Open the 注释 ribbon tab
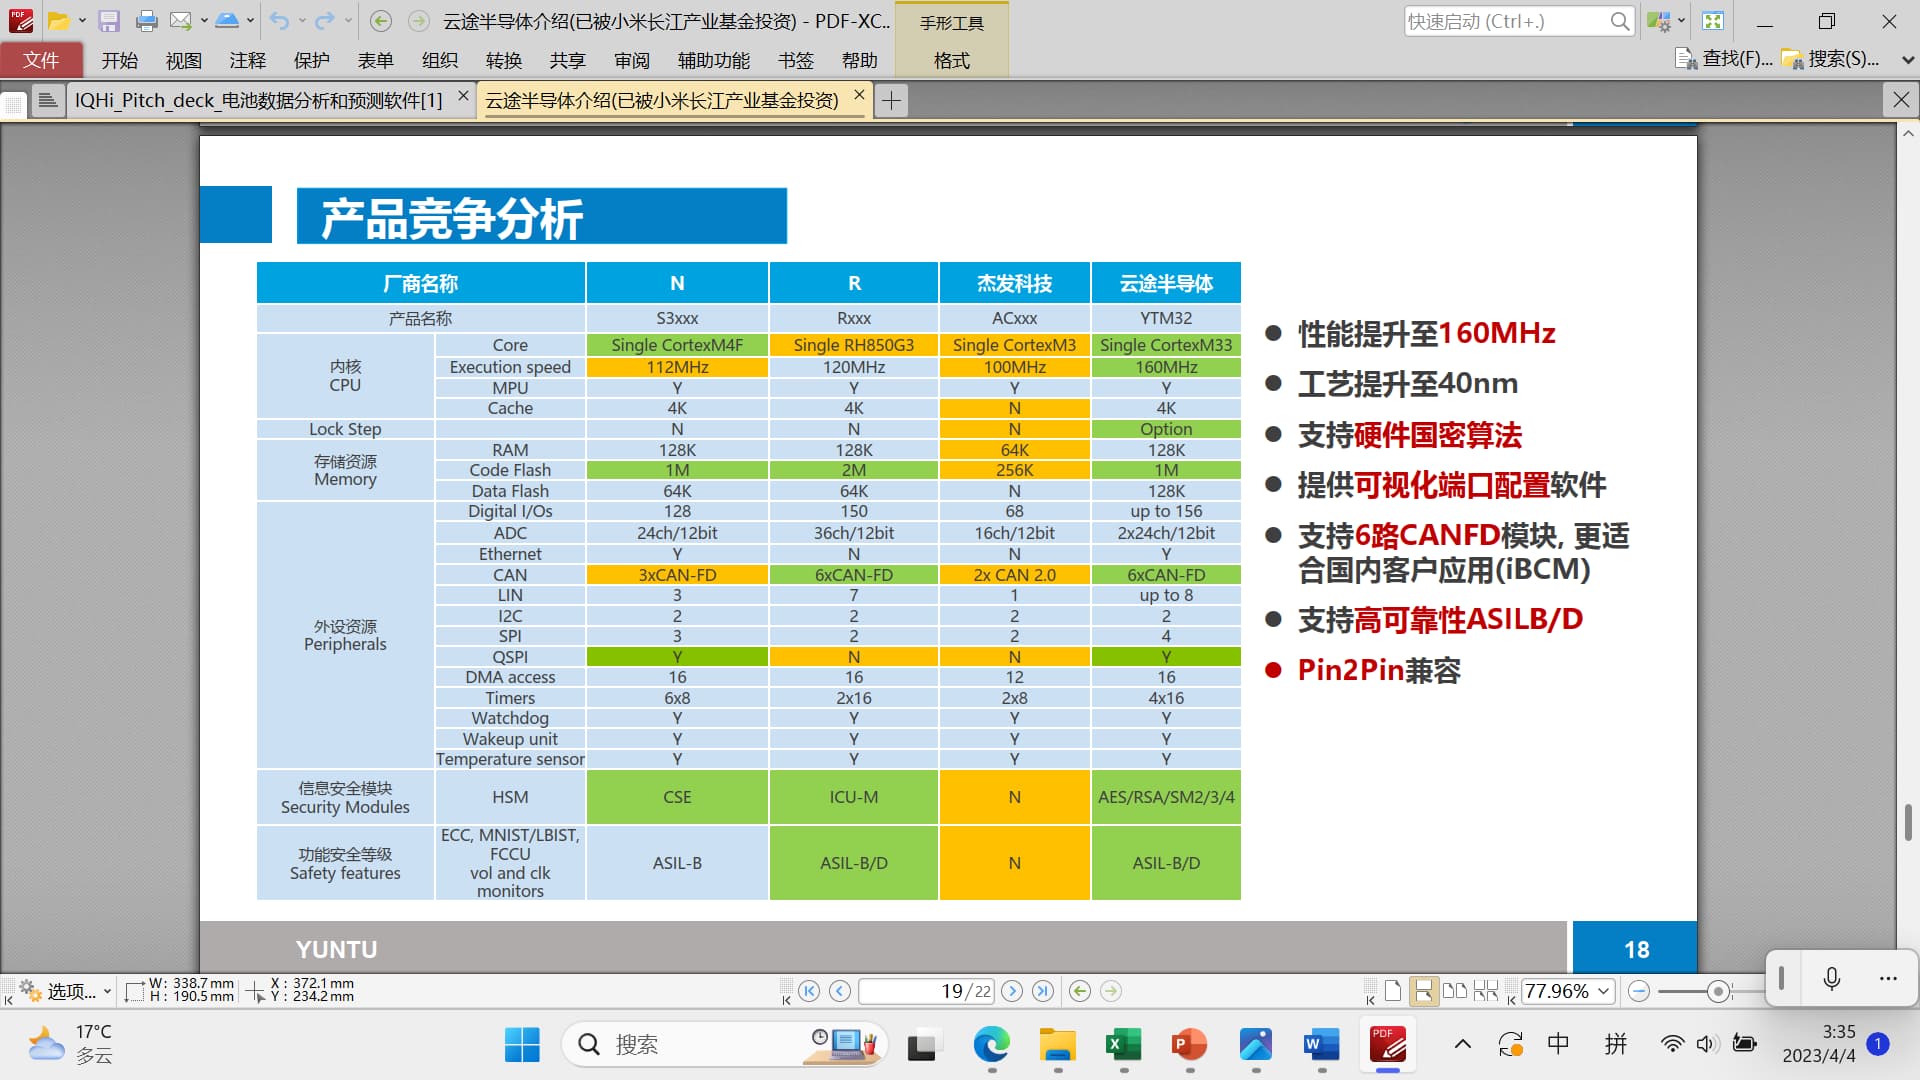Screen dimensions: 1920x1080 pos(247,60)
